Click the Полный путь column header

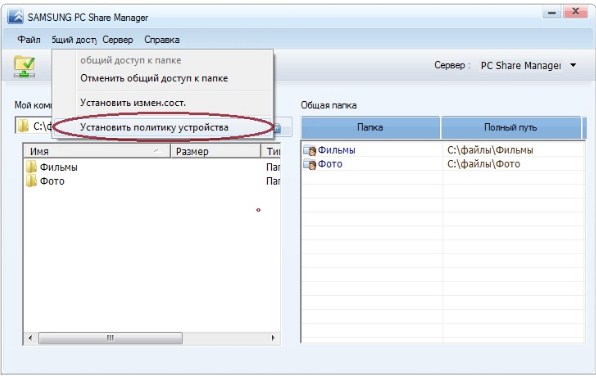pos(511,128)
